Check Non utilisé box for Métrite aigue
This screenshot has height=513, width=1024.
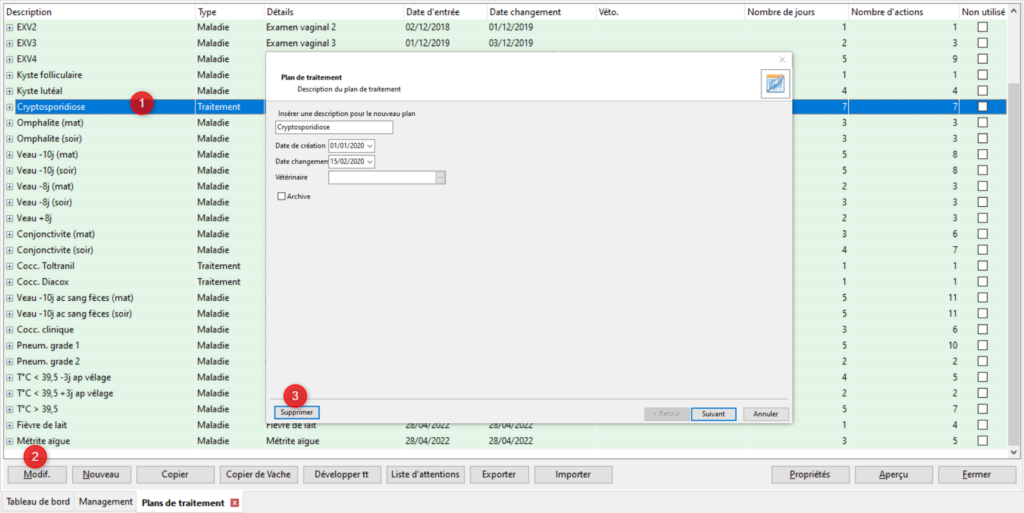pyautogui.click(x=982, y=440)
